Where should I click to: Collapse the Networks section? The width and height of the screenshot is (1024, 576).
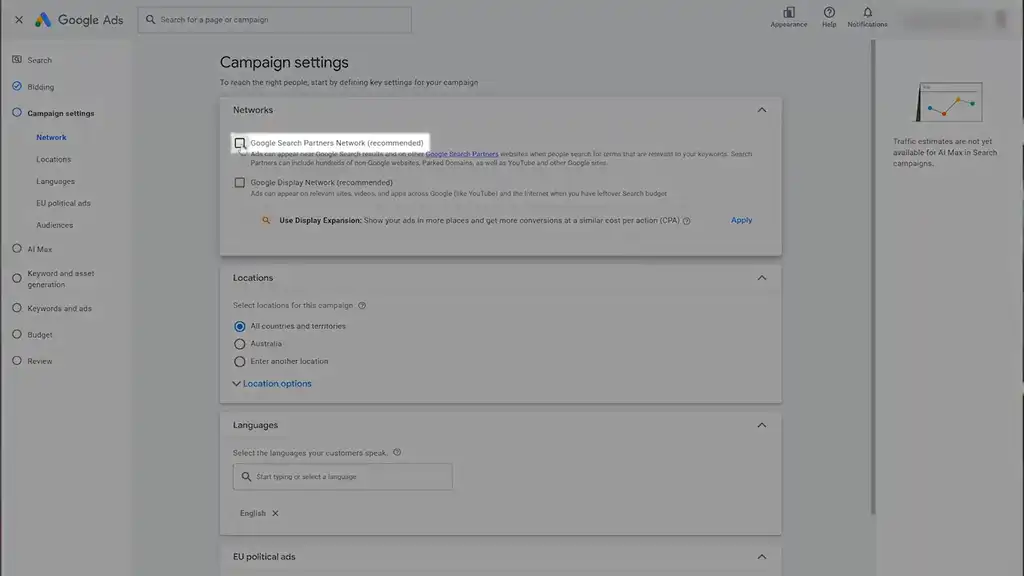point(761,110)
